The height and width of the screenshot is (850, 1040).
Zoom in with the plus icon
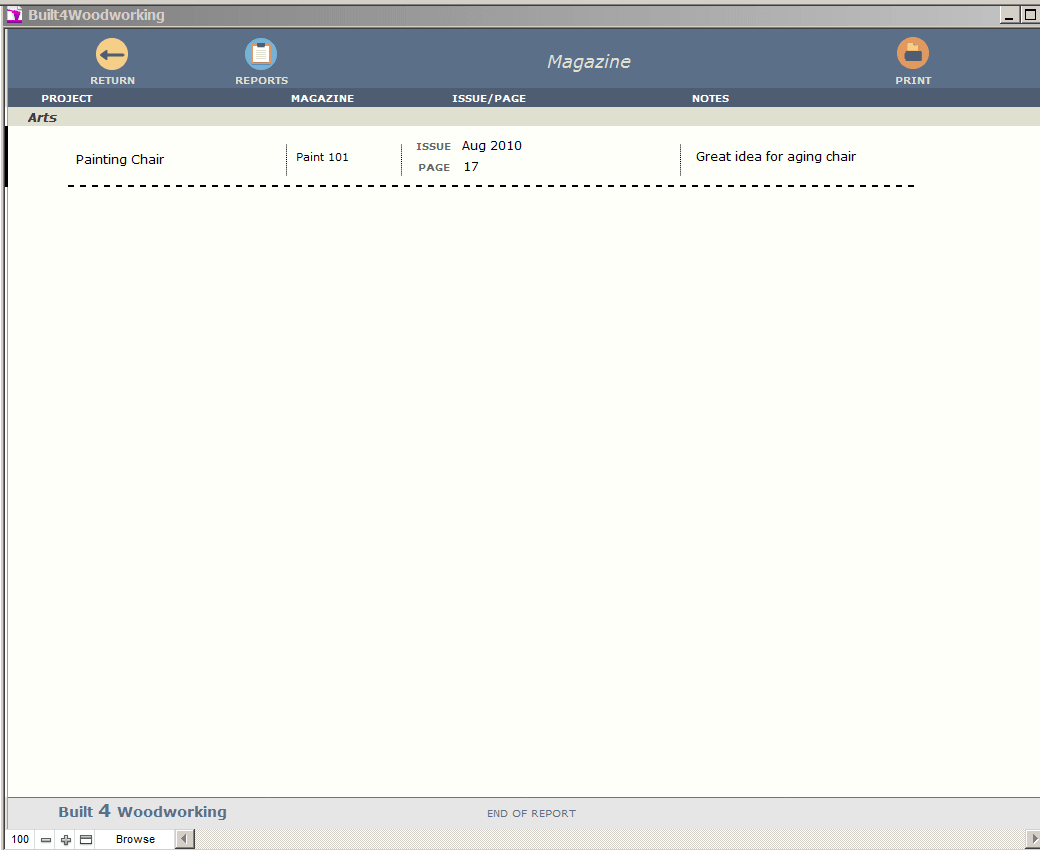coord(66,840)
